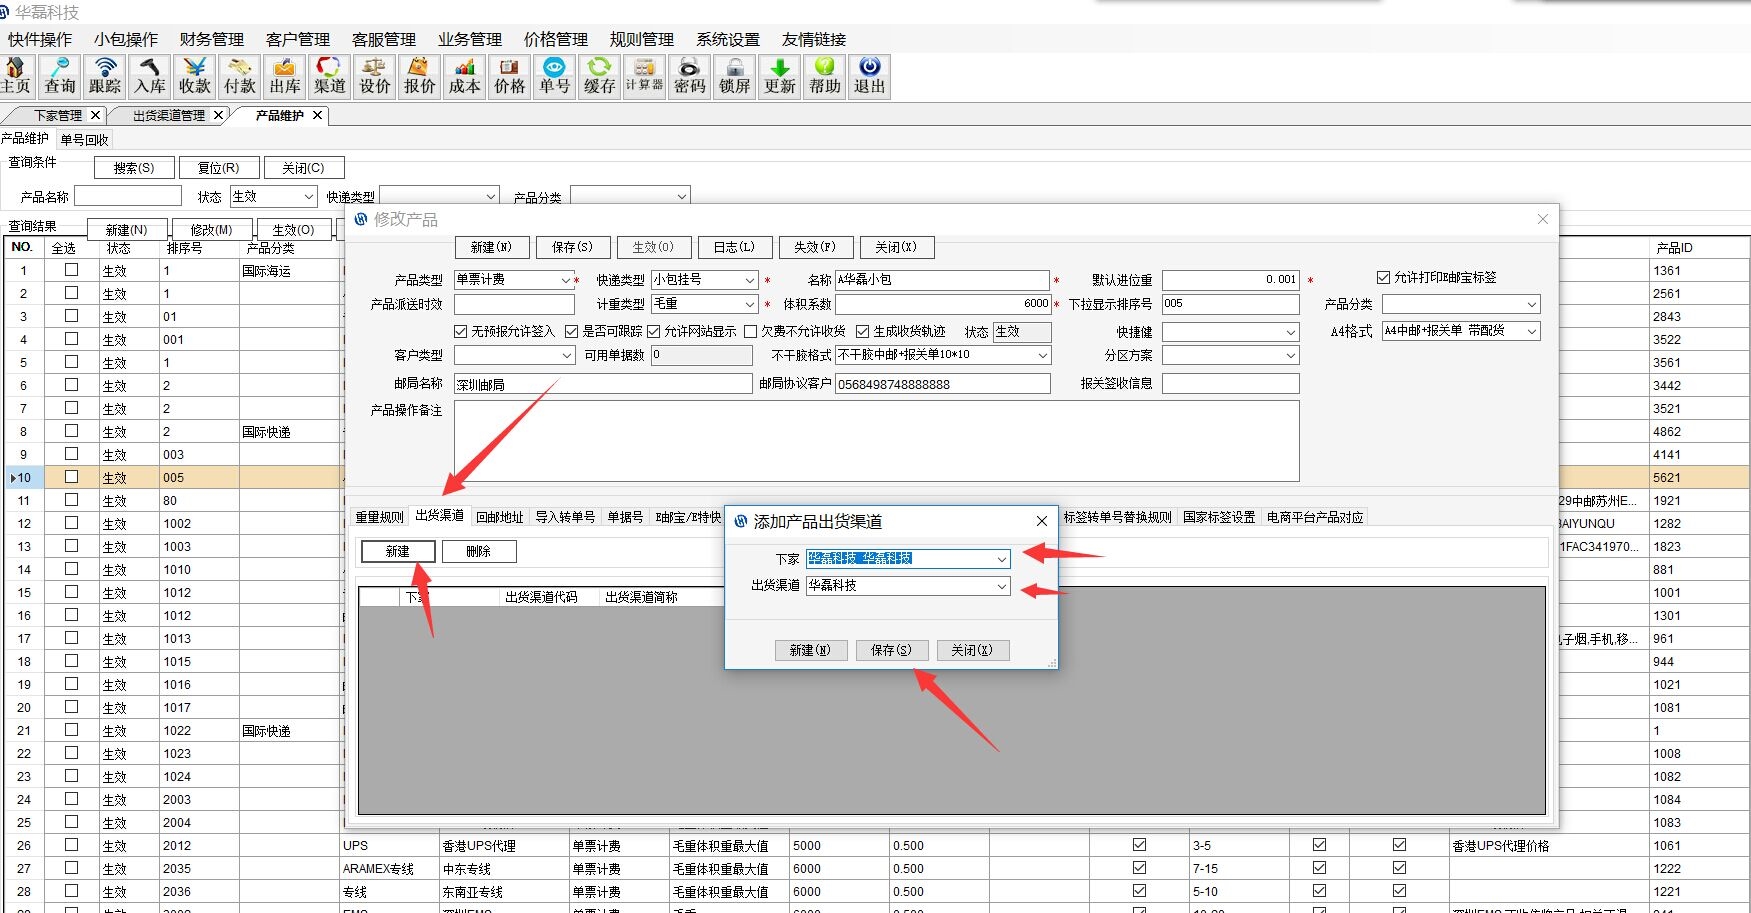Viewport: 1751px width, 913px height.
Task: Click the 查询 search toolbar icon
Action: tap(60, 76)
